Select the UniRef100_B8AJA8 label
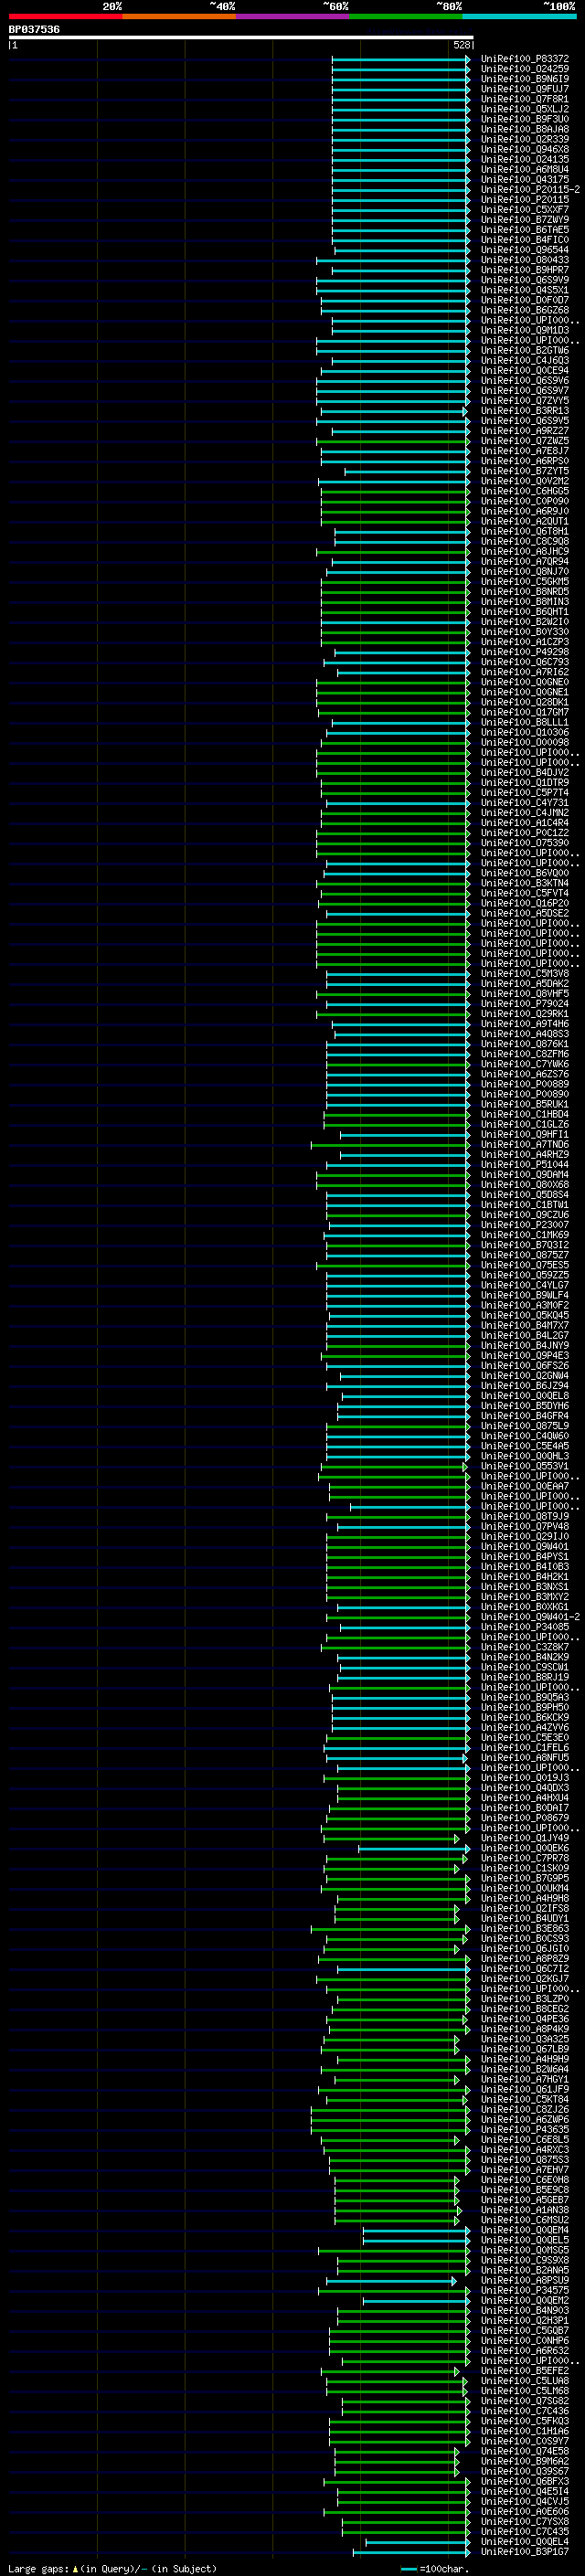 (x=524, y=129)
